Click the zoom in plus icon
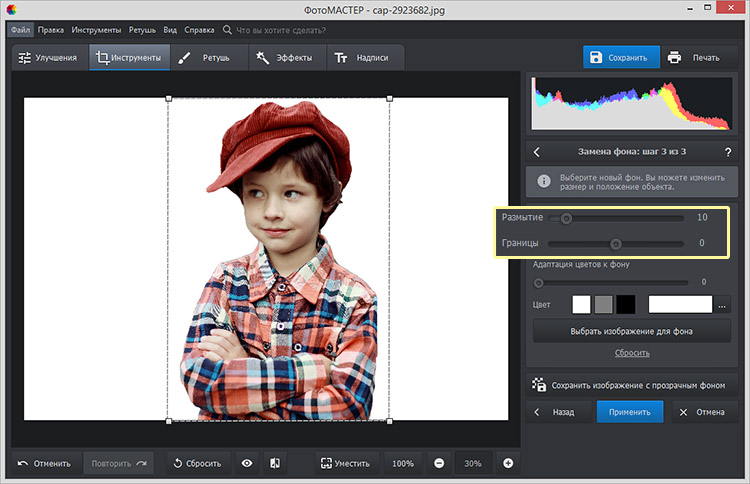Screen dimensions: 750x484 (x=508, y=463)
